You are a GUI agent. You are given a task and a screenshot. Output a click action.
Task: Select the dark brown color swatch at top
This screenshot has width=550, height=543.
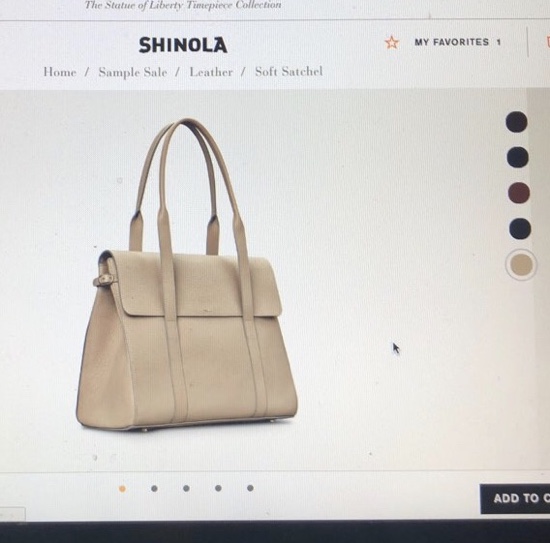pyautogui.click(x=516, y=122)
